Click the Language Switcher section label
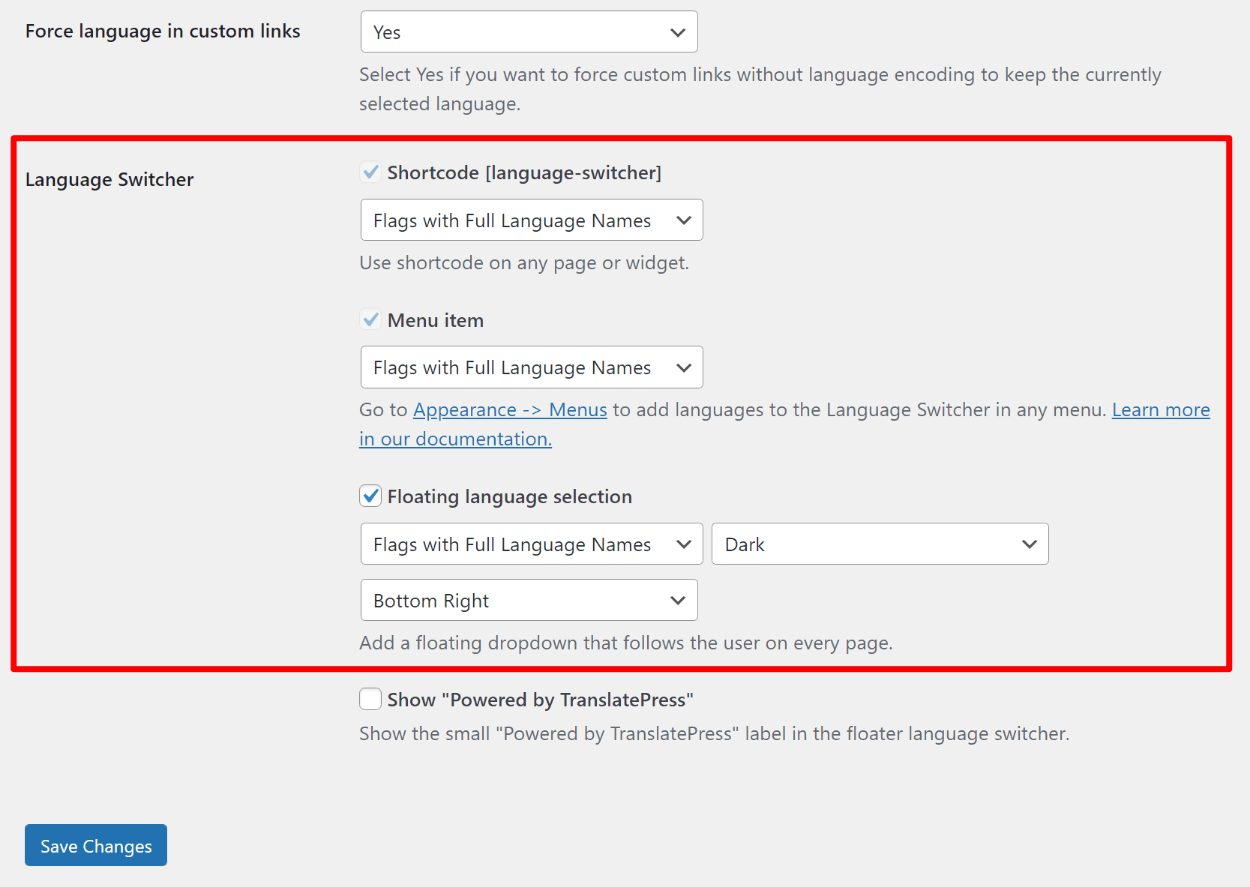 (x=110, y=180)
